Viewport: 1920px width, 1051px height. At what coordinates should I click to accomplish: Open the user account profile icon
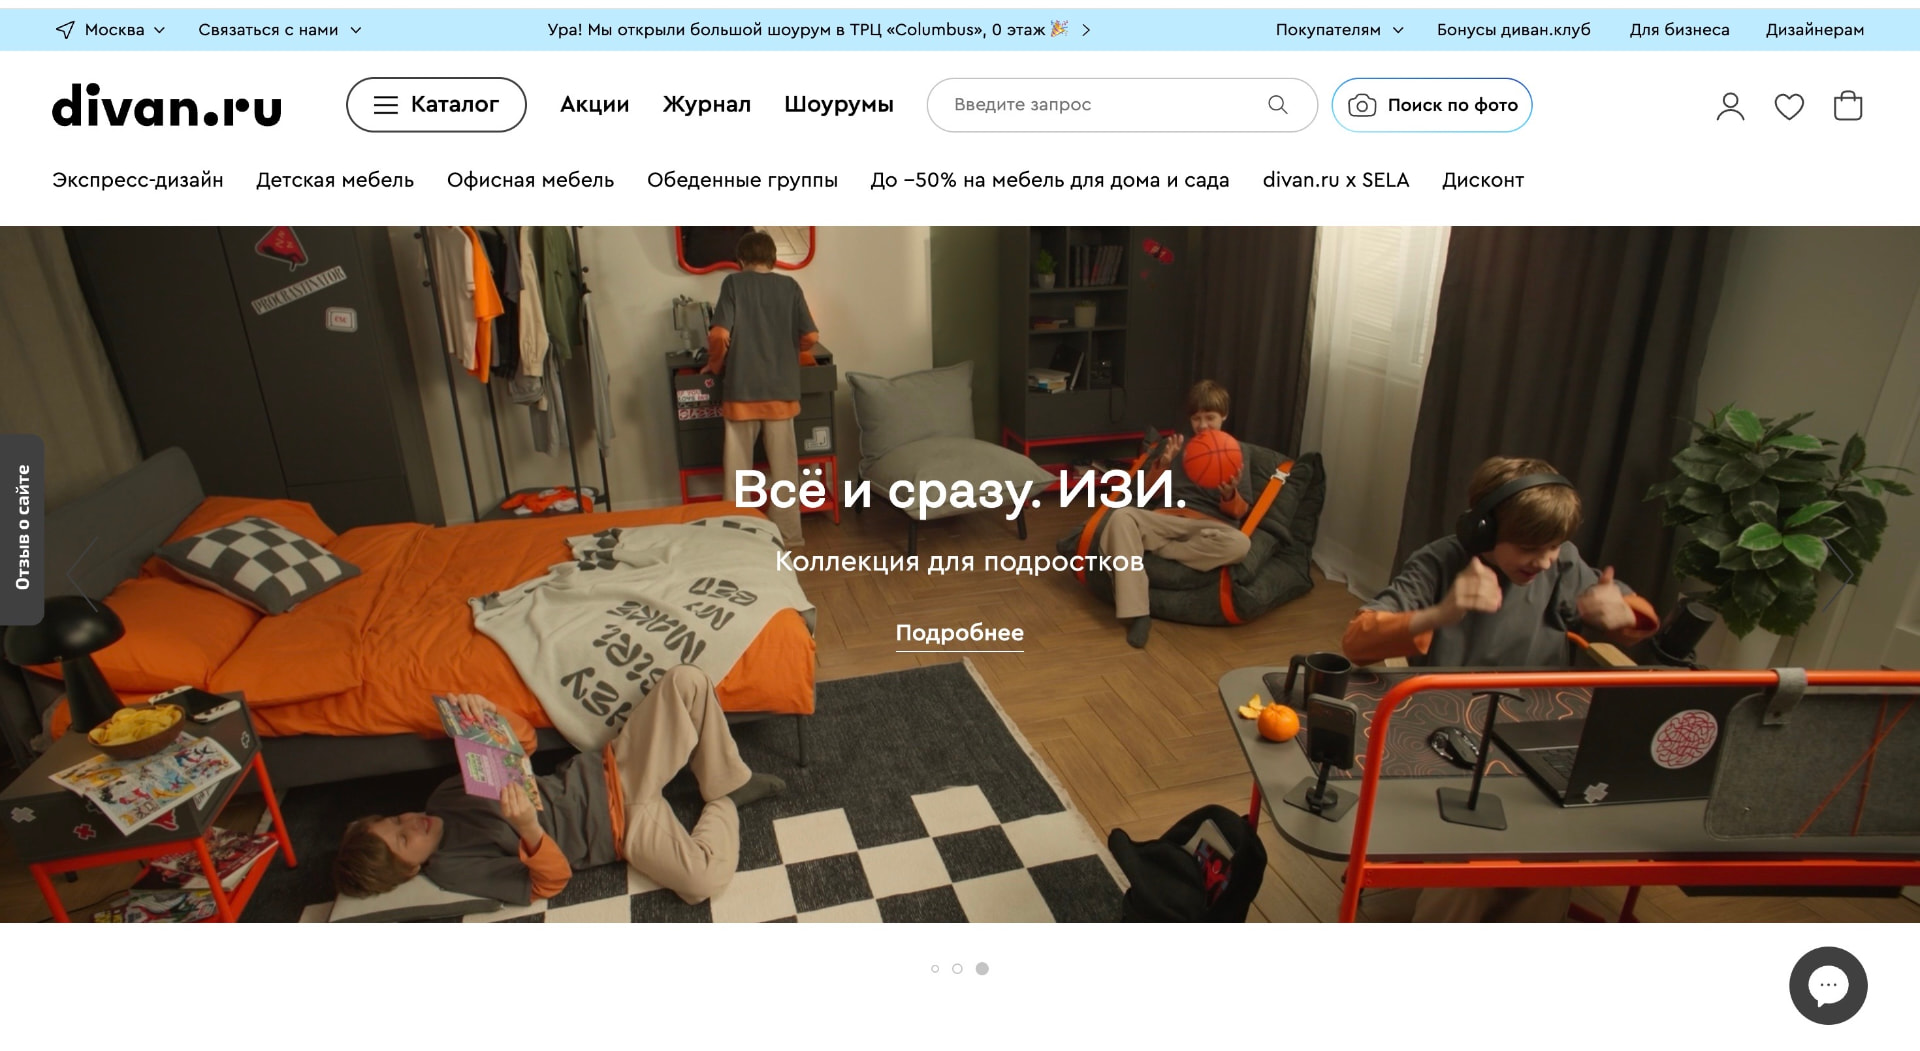1730,106
